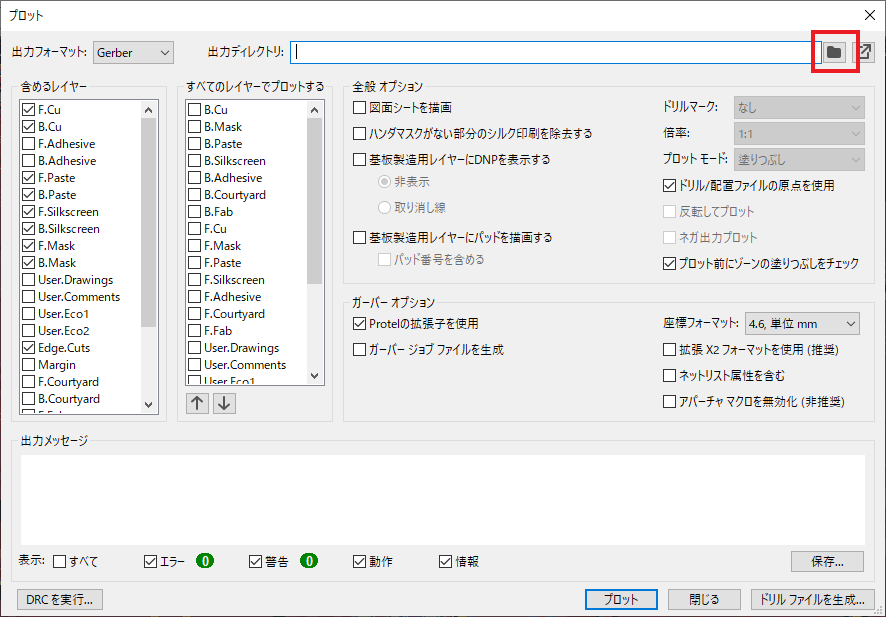Enable B.Adhesive in included layers
886x617 pixels.
[28, 160]
